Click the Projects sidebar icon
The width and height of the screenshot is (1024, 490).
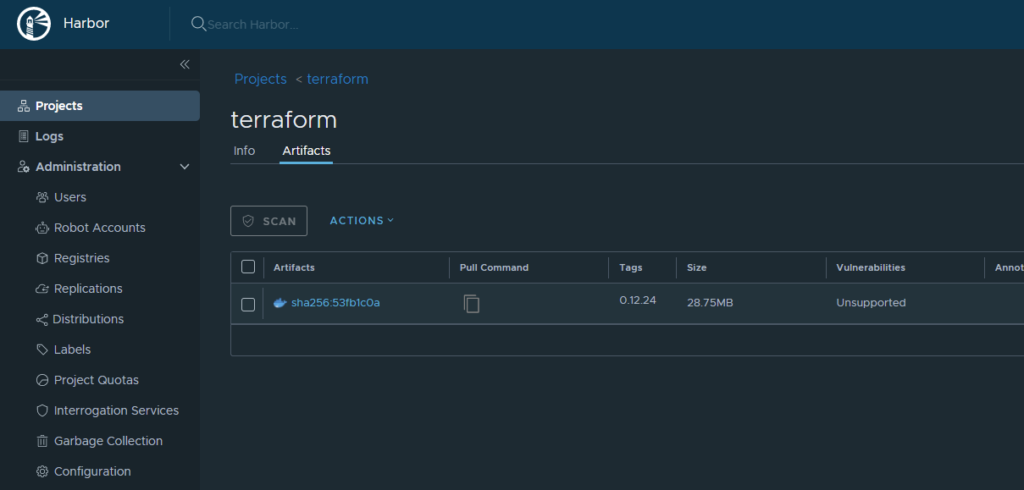[x=24, y=106]
